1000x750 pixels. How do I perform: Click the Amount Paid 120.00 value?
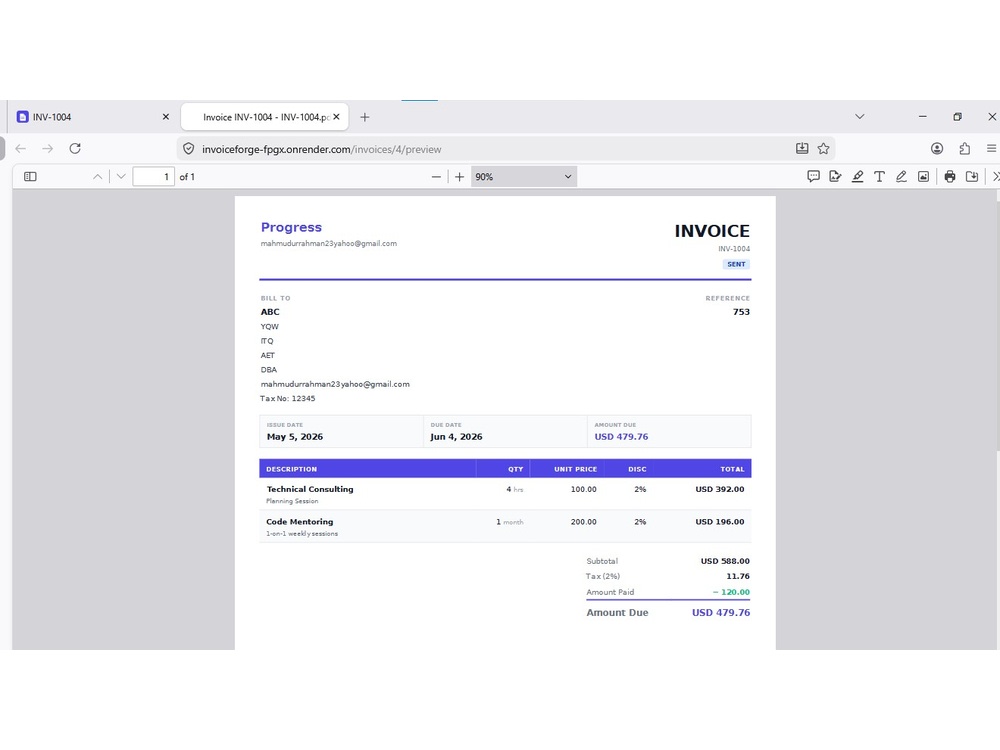pos(731,592)
